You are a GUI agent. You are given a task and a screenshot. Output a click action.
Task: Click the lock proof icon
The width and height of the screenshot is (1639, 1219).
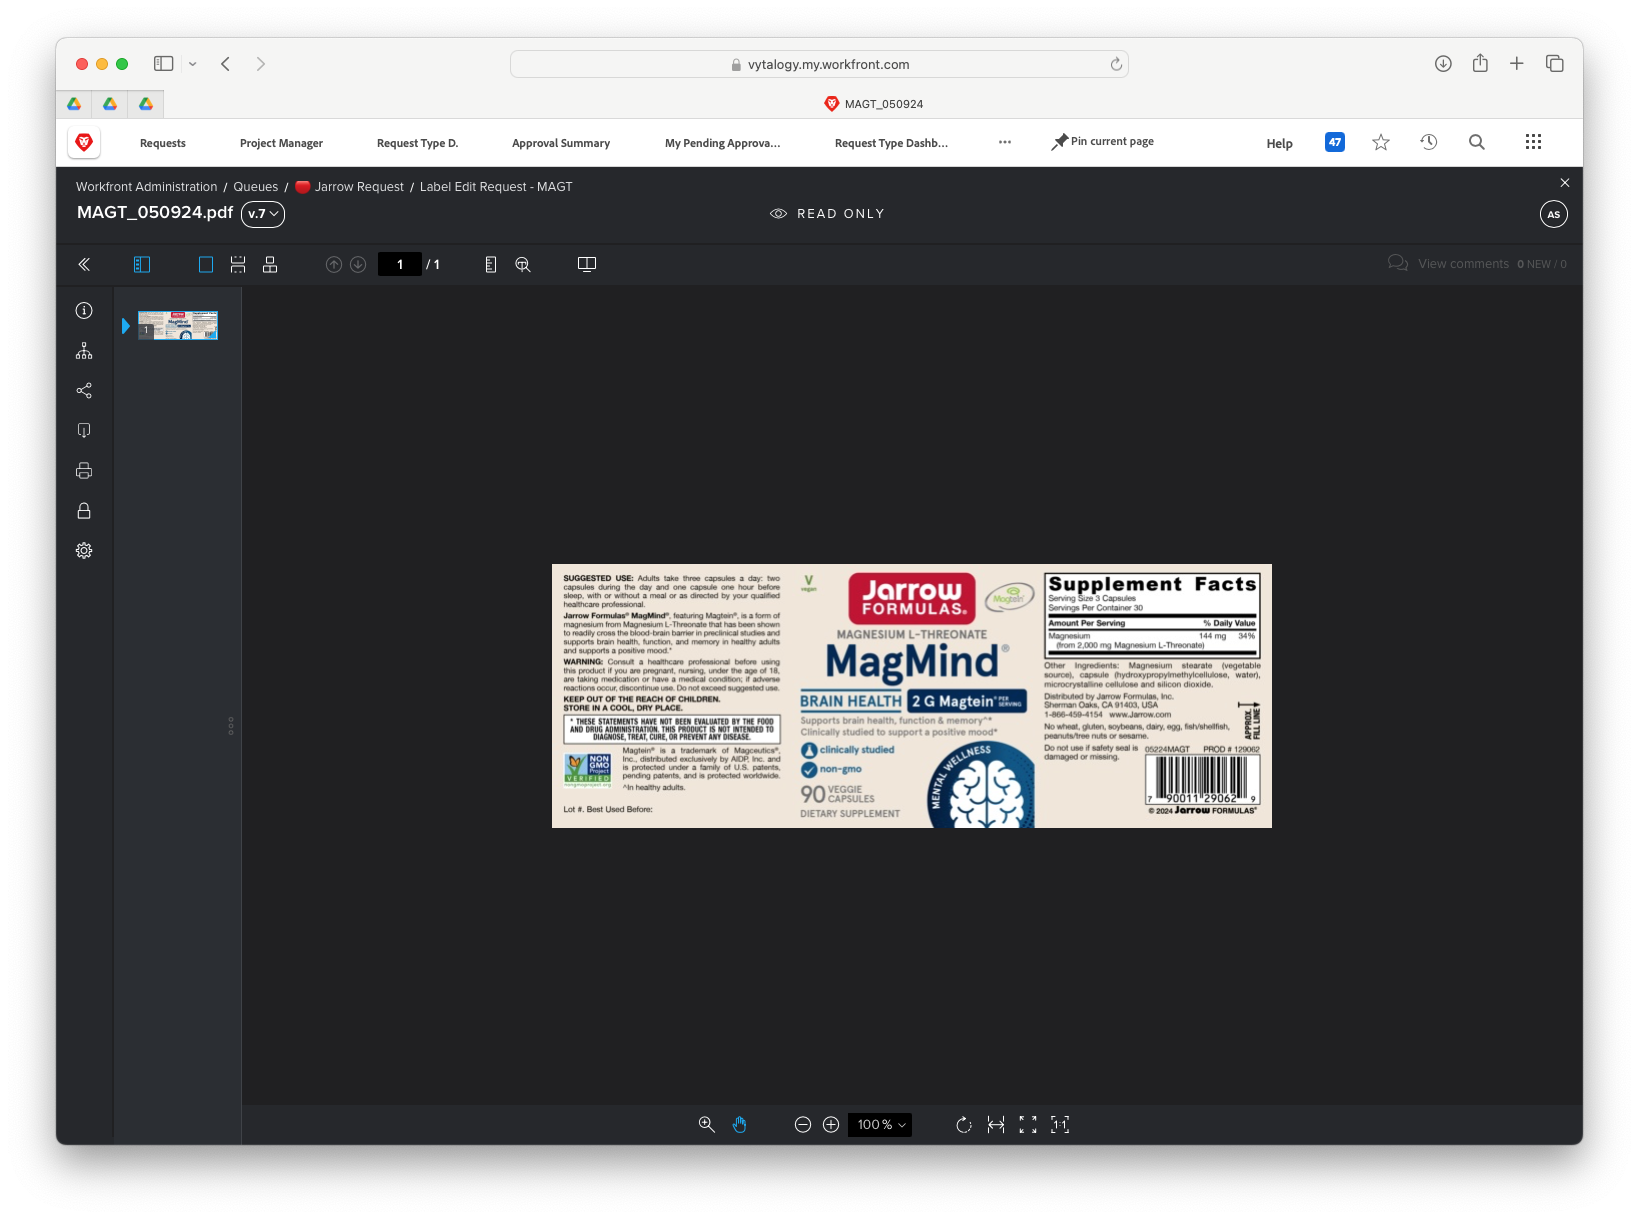pyautogui.click(x=84, y=511)
